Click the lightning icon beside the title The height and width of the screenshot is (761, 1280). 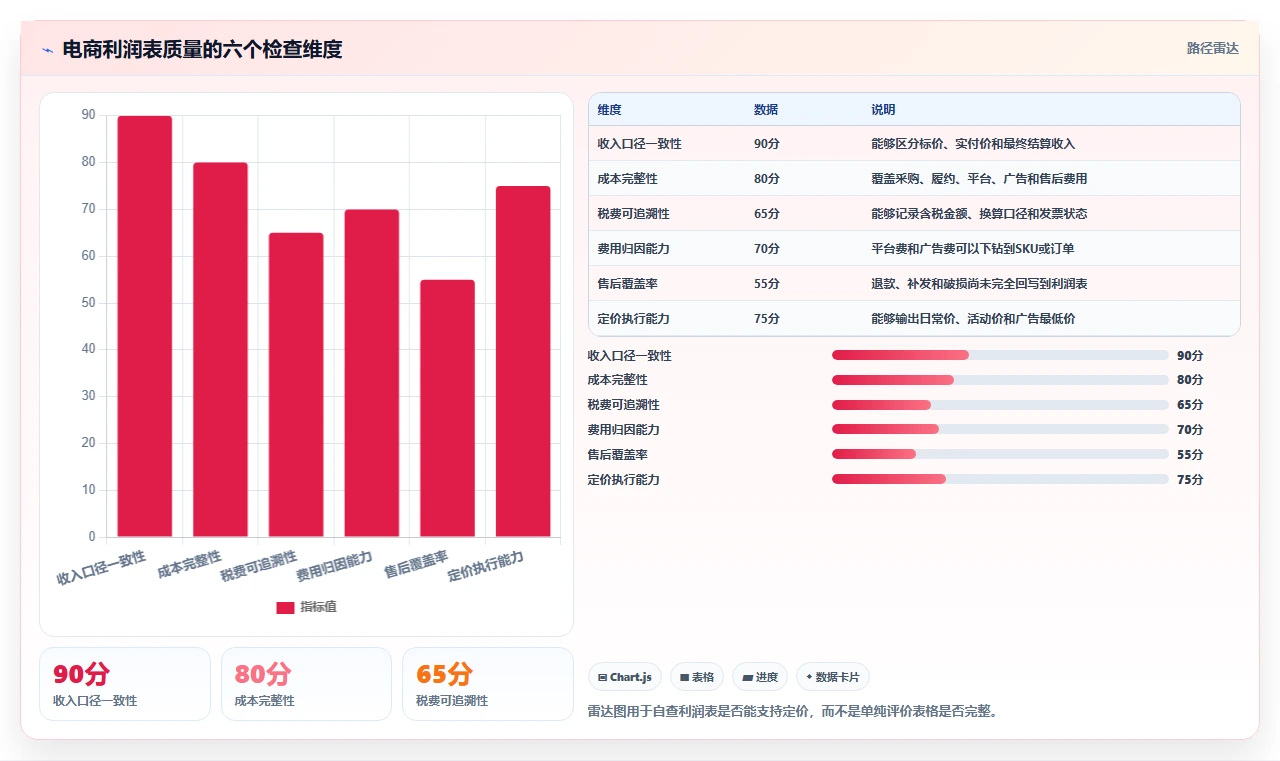pyautogui.click(x=47, y=50)
